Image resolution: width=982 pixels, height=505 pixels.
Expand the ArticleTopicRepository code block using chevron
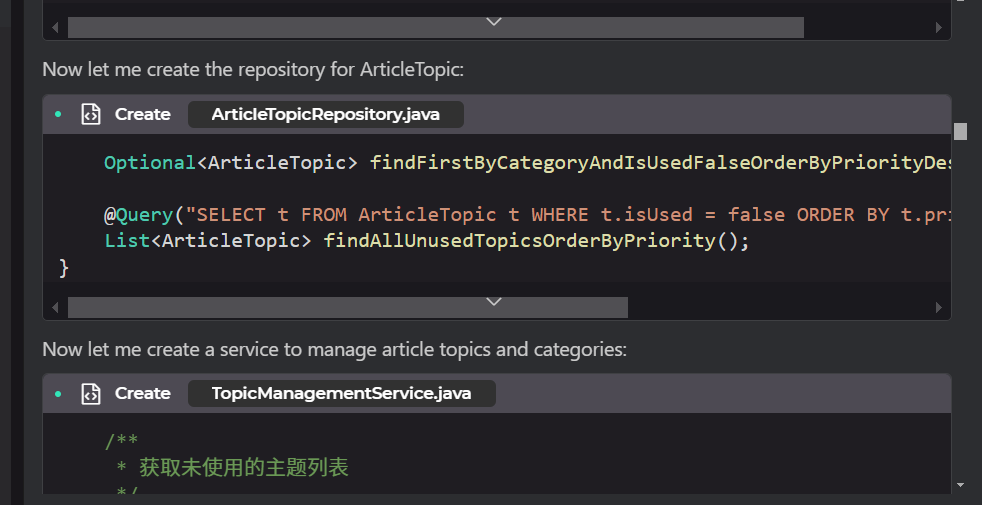pos(494,302)
